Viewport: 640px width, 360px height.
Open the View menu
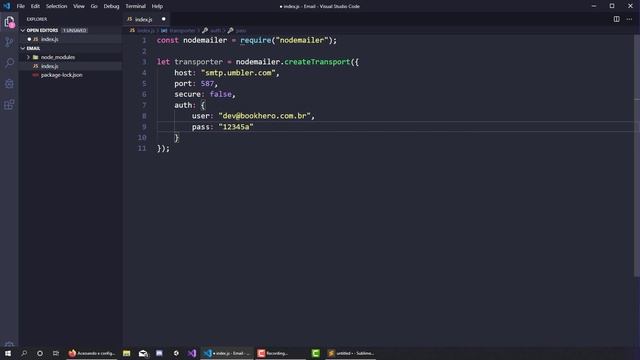click(x=79, y=6)
